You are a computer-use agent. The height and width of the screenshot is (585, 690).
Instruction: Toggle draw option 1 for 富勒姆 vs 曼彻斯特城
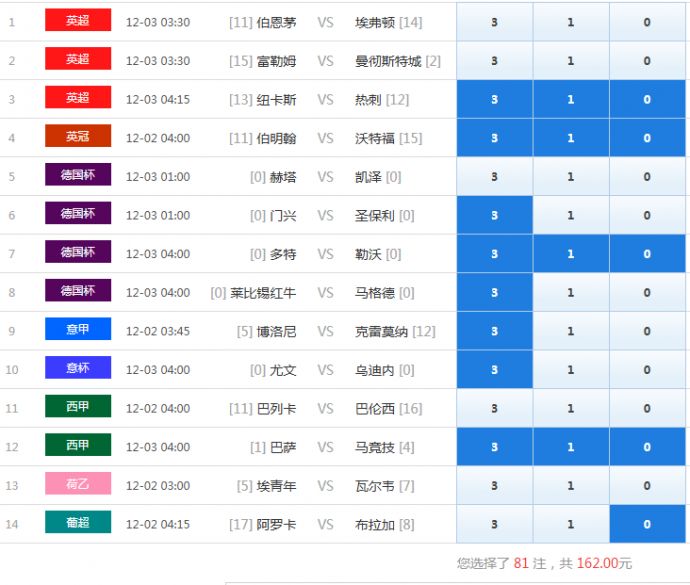pyautogui.click(x=571, y=61)
